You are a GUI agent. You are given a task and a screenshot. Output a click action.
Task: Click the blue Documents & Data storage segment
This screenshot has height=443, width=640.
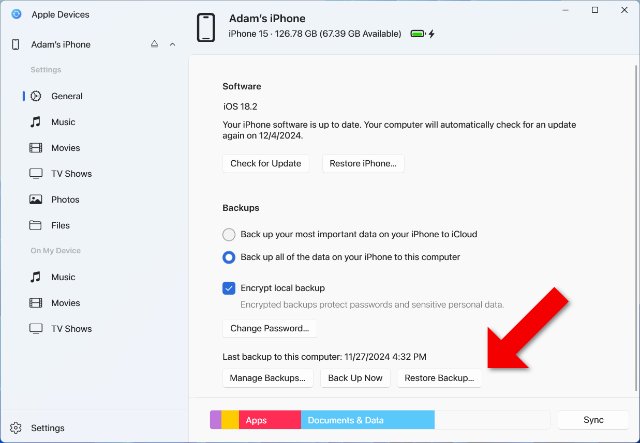point(368,420)
